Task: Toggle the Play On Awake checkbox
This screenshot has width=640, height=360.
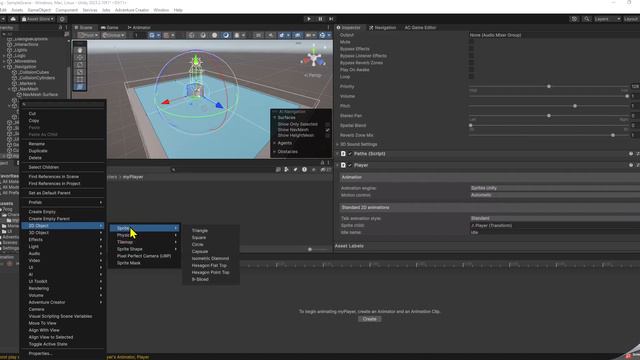Action: 471,70
